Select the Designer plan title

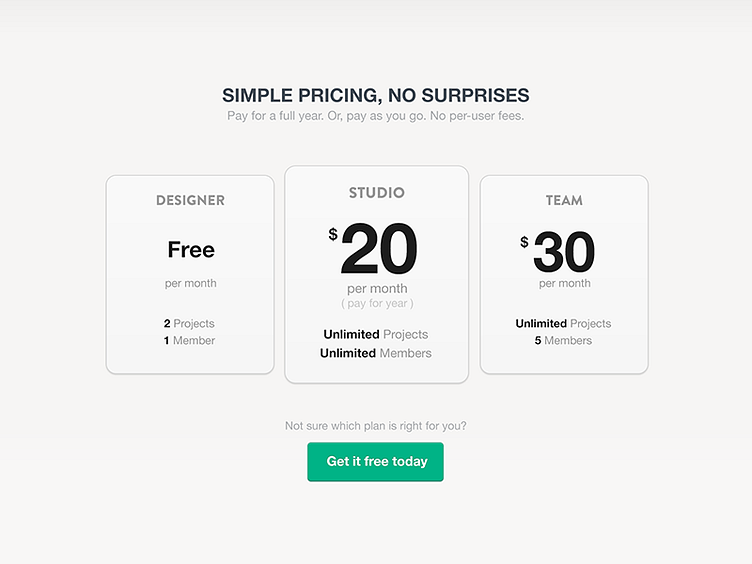190,200
